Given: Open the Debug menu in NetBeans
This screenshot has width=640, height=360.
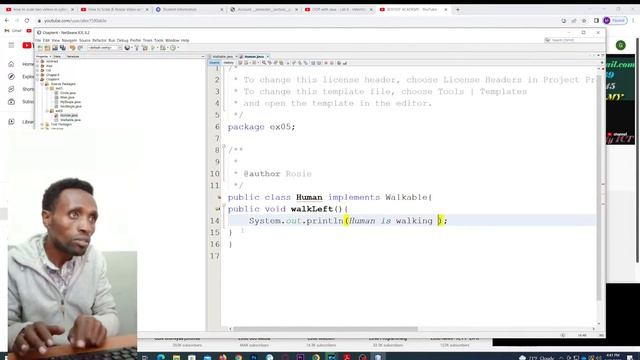Looking at the screenshot, I should (x=122, y=40).
